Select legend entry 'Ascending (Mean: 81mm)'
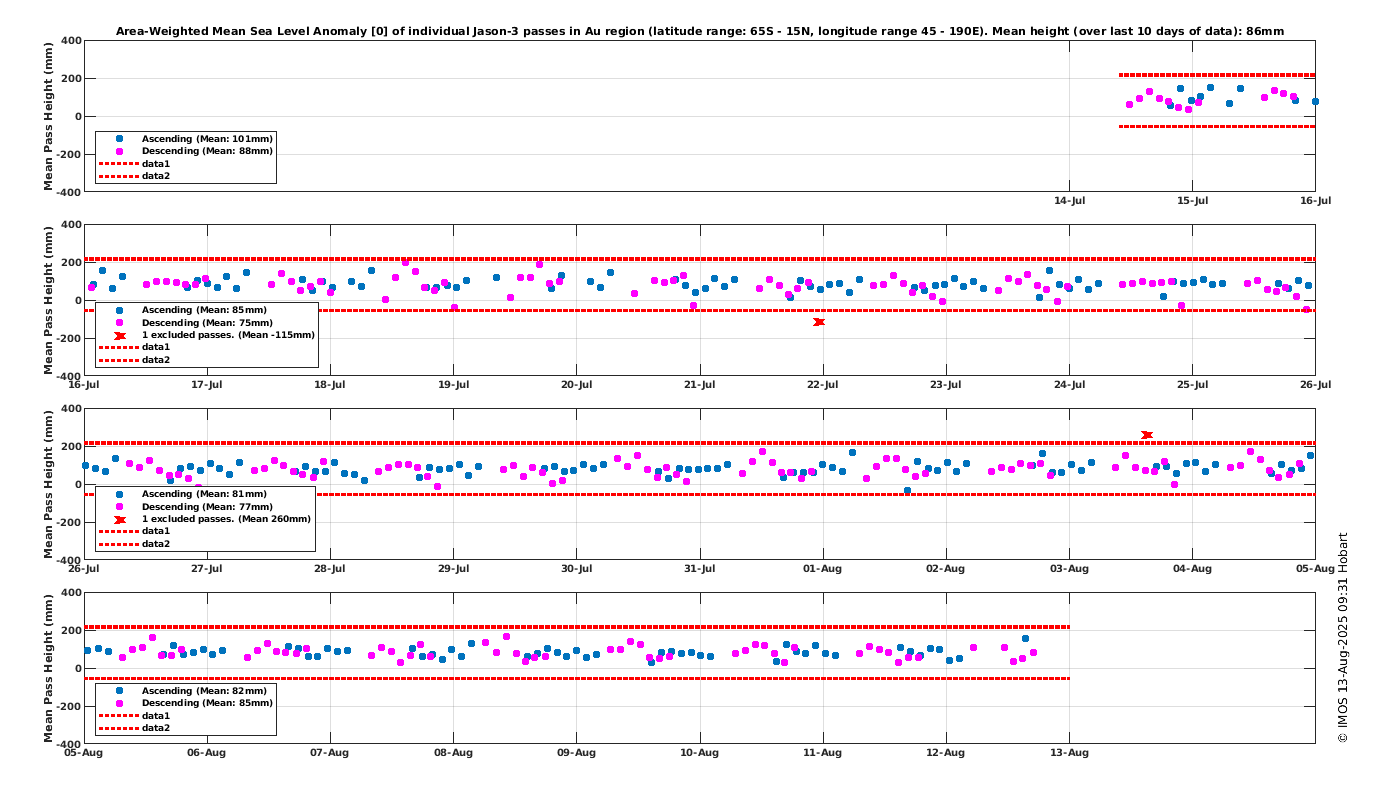This screenshot has height=800, width=1400. (x=205, y=494)
